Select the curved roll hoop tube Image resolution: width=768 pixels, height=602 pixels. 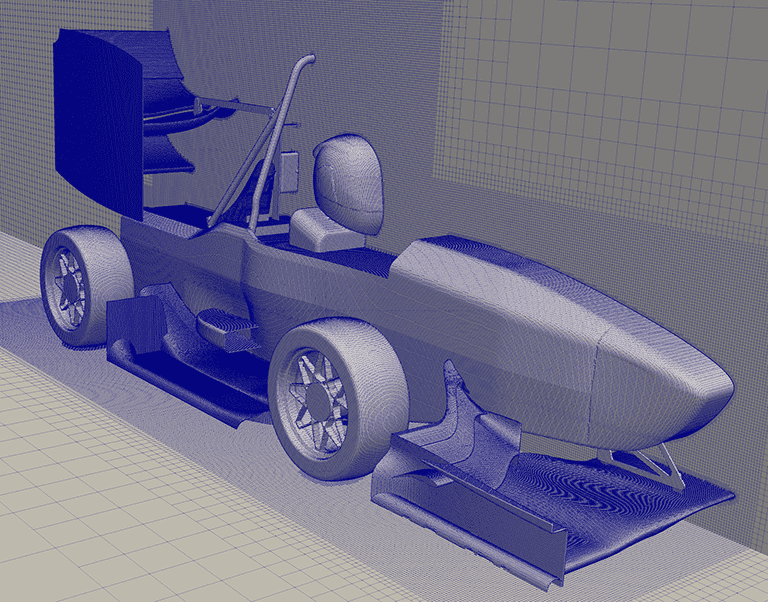[280, 142]
